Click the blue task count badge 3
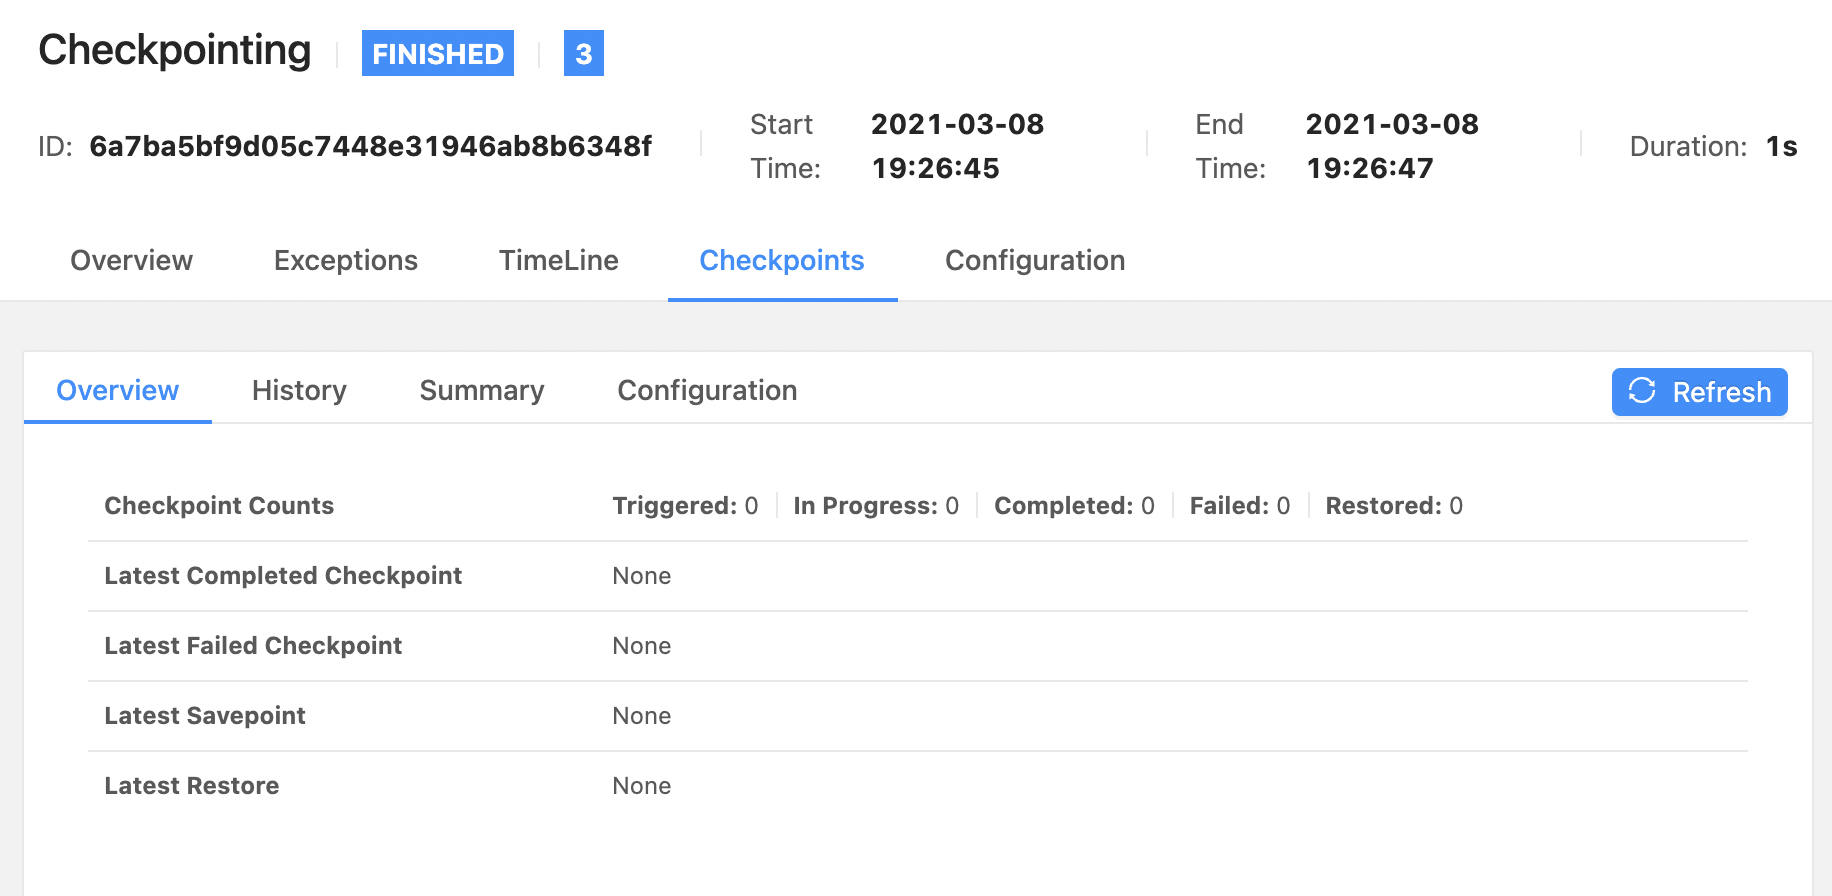 click(x=583, y=53)
